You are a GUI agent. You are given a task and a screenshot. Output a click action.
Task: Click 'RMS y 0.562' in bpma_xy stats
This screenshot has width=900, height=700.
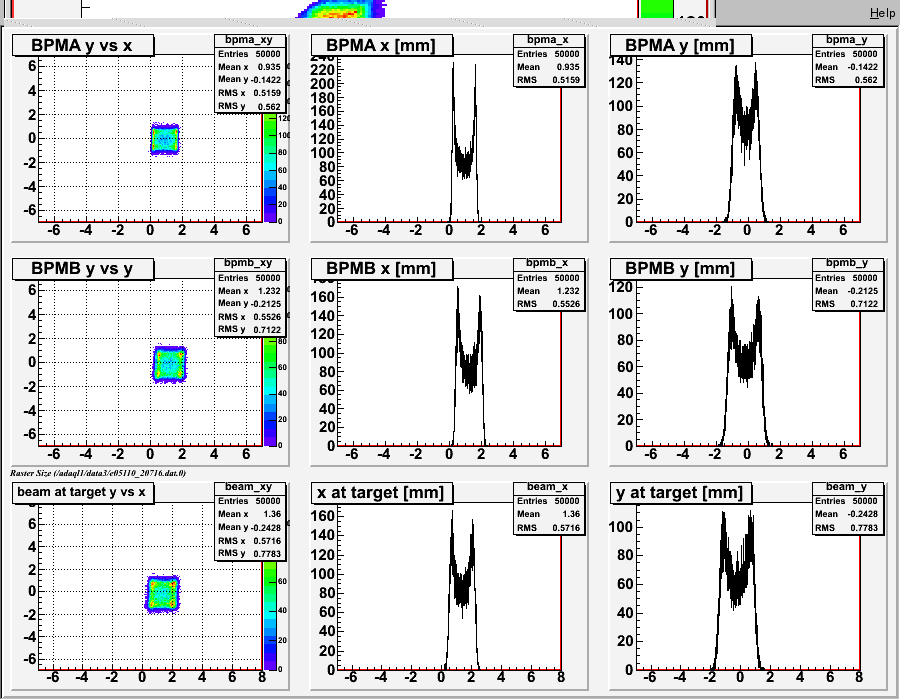(x=249, y=106)
